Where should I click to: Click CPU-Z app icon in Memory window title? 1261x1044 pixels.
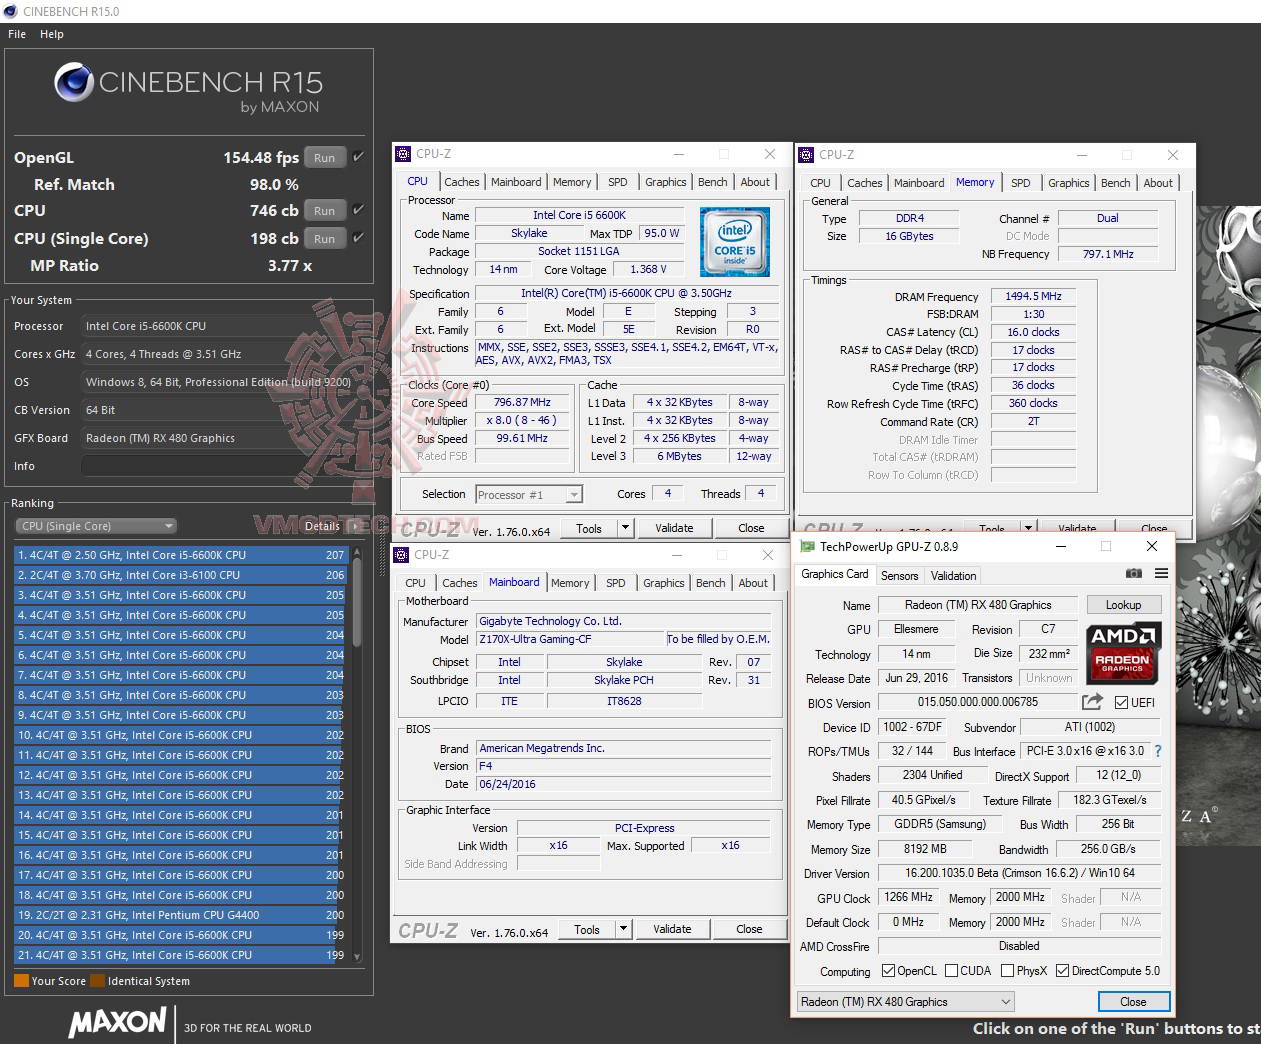coord(806,155)
